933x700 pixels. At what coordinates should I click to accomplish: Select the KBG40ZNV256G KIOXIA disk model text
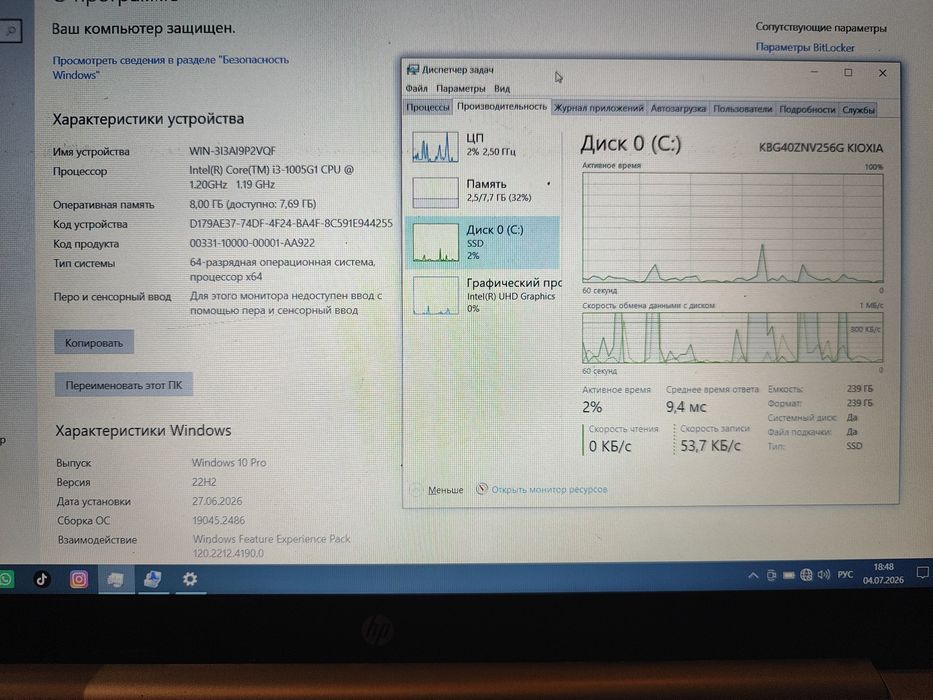point(821,148)
